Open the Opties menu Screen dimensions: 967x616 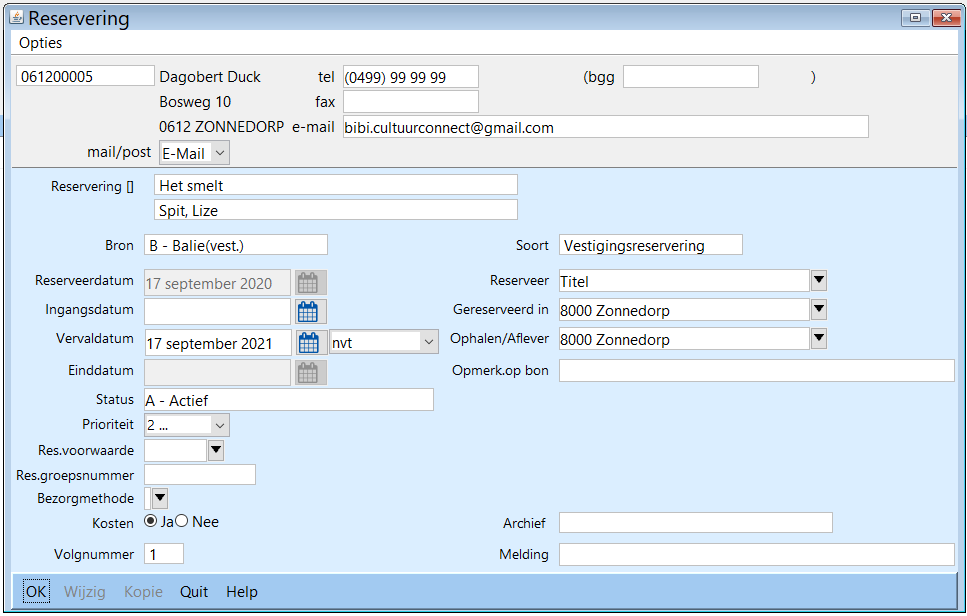41,43
